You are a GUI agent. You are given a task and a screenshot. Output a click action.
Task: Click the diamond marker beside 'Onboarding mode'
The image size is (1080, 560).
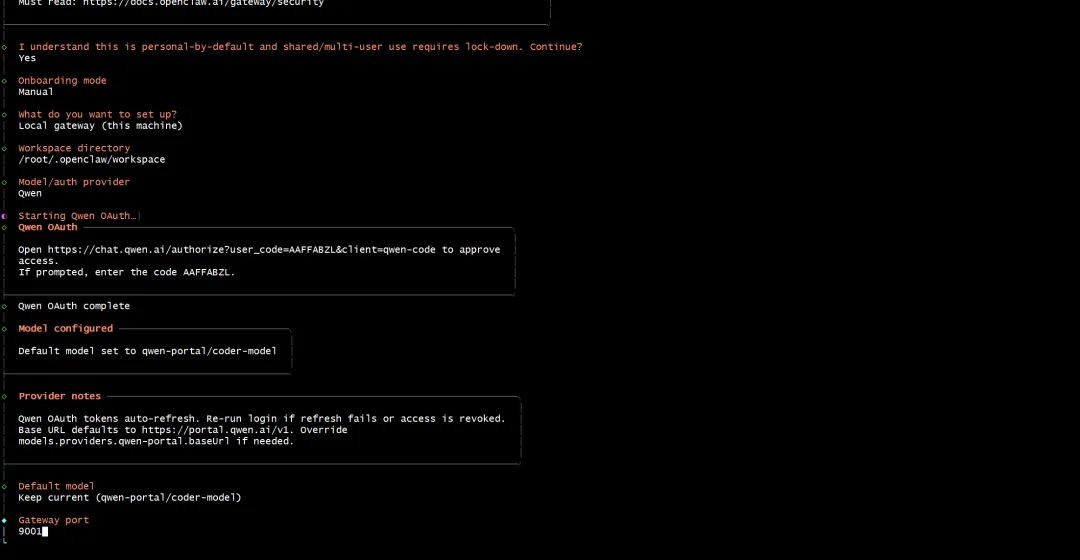click(4, 81)
